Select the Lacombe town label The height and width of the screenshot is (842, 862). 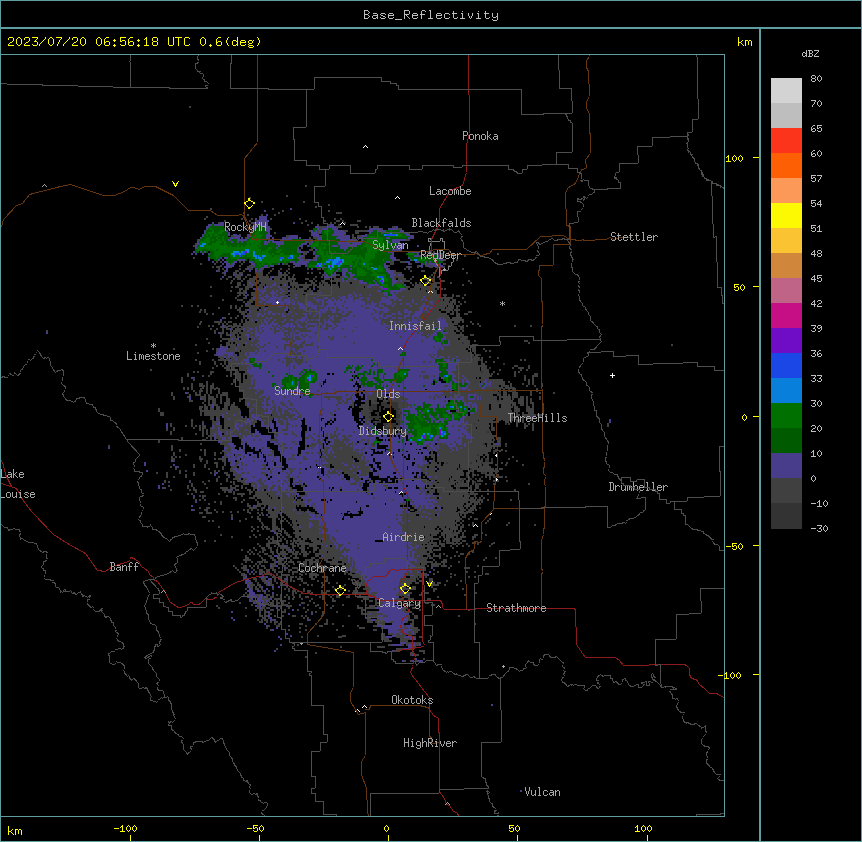click(450, 191)
